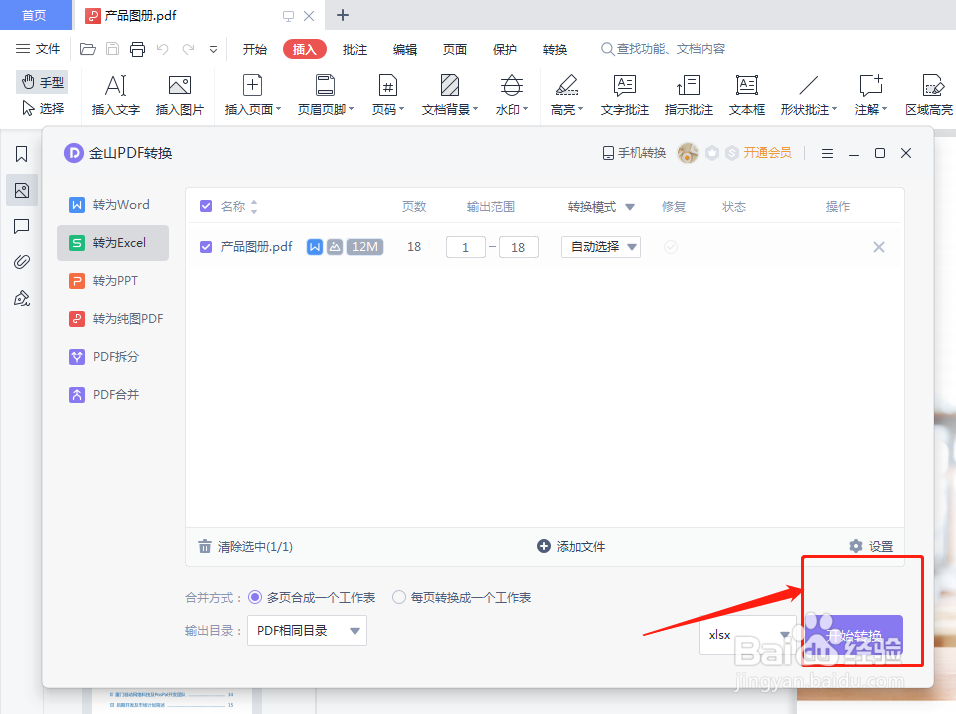Click the 高亮 highlighter tool

(x=567, y=95)
